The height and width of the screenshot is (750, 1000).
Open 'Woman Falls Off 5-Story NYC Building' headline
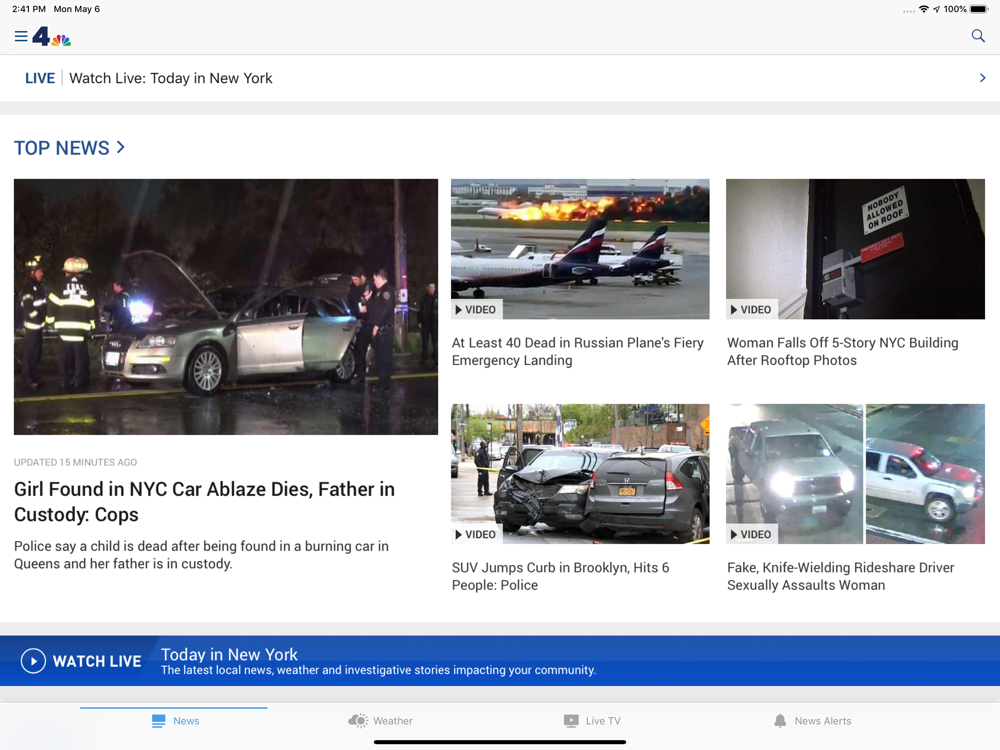pyautogui.click(x=842, y=351)
